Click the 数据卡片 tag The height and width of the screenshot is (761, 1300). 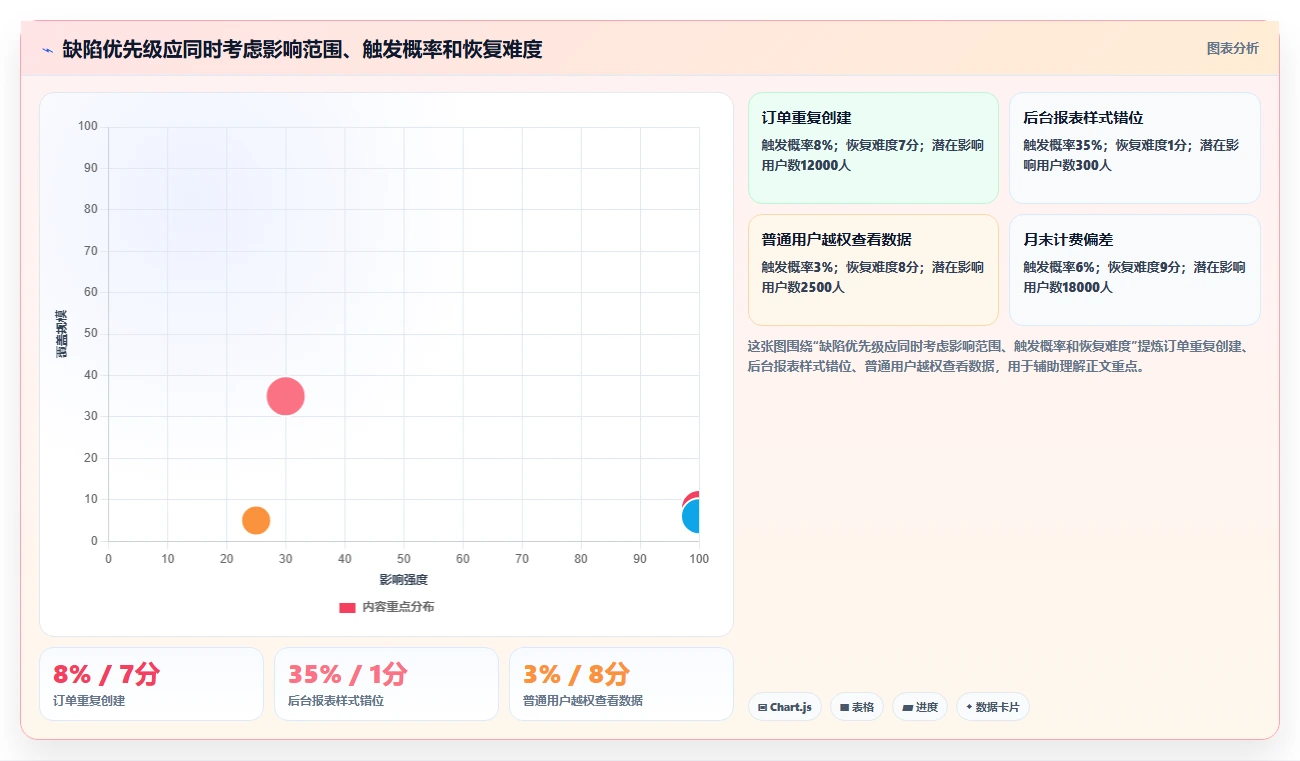coord(992,707)
